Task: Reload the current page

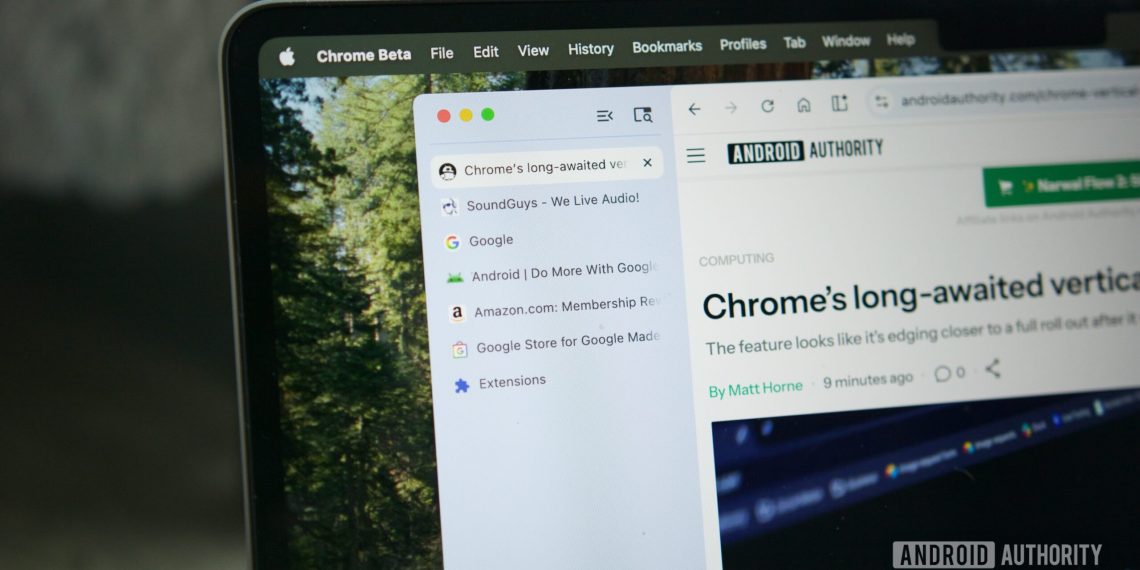Action: click(767, 106)
